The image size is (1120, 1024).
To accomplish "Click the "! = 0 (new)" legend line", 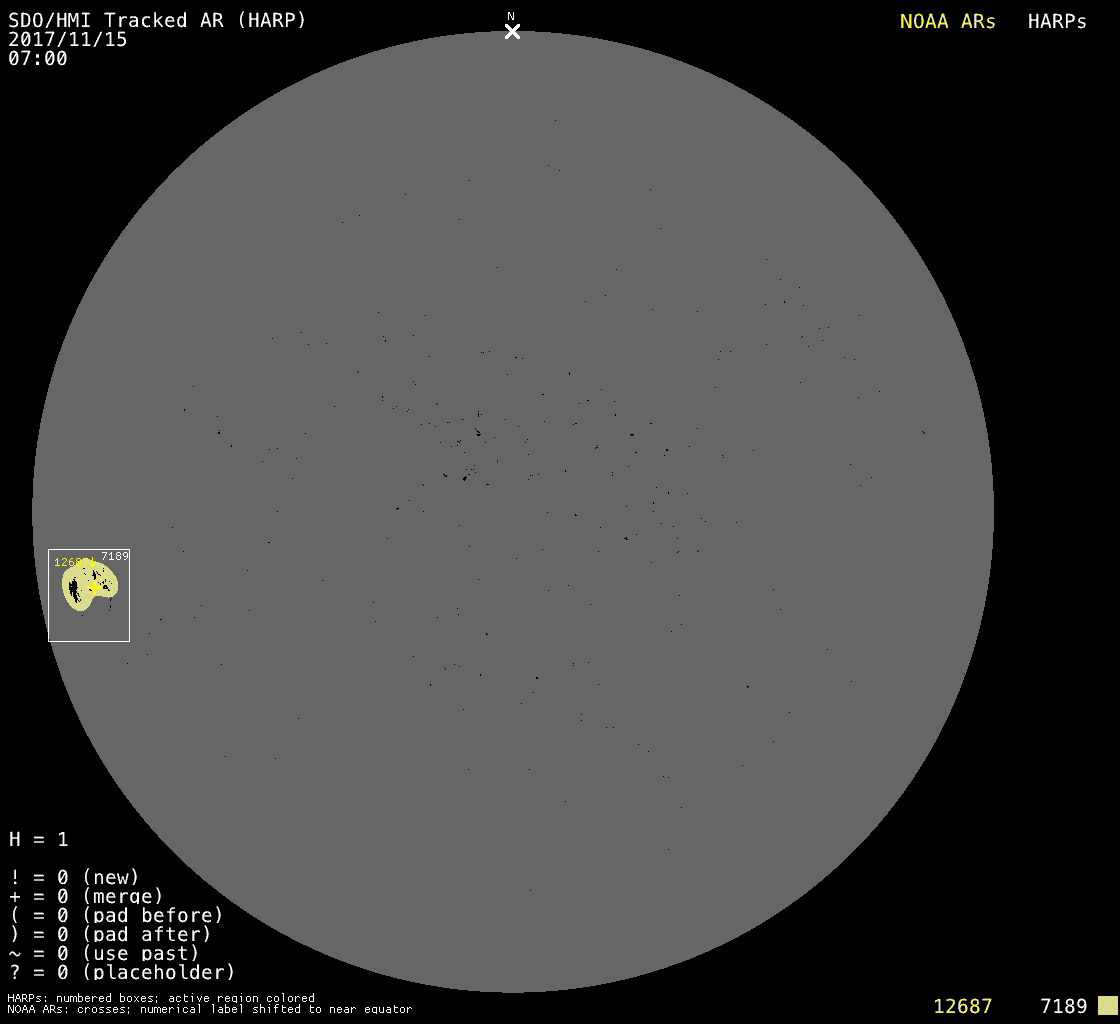I will click(x=74, y=877).
